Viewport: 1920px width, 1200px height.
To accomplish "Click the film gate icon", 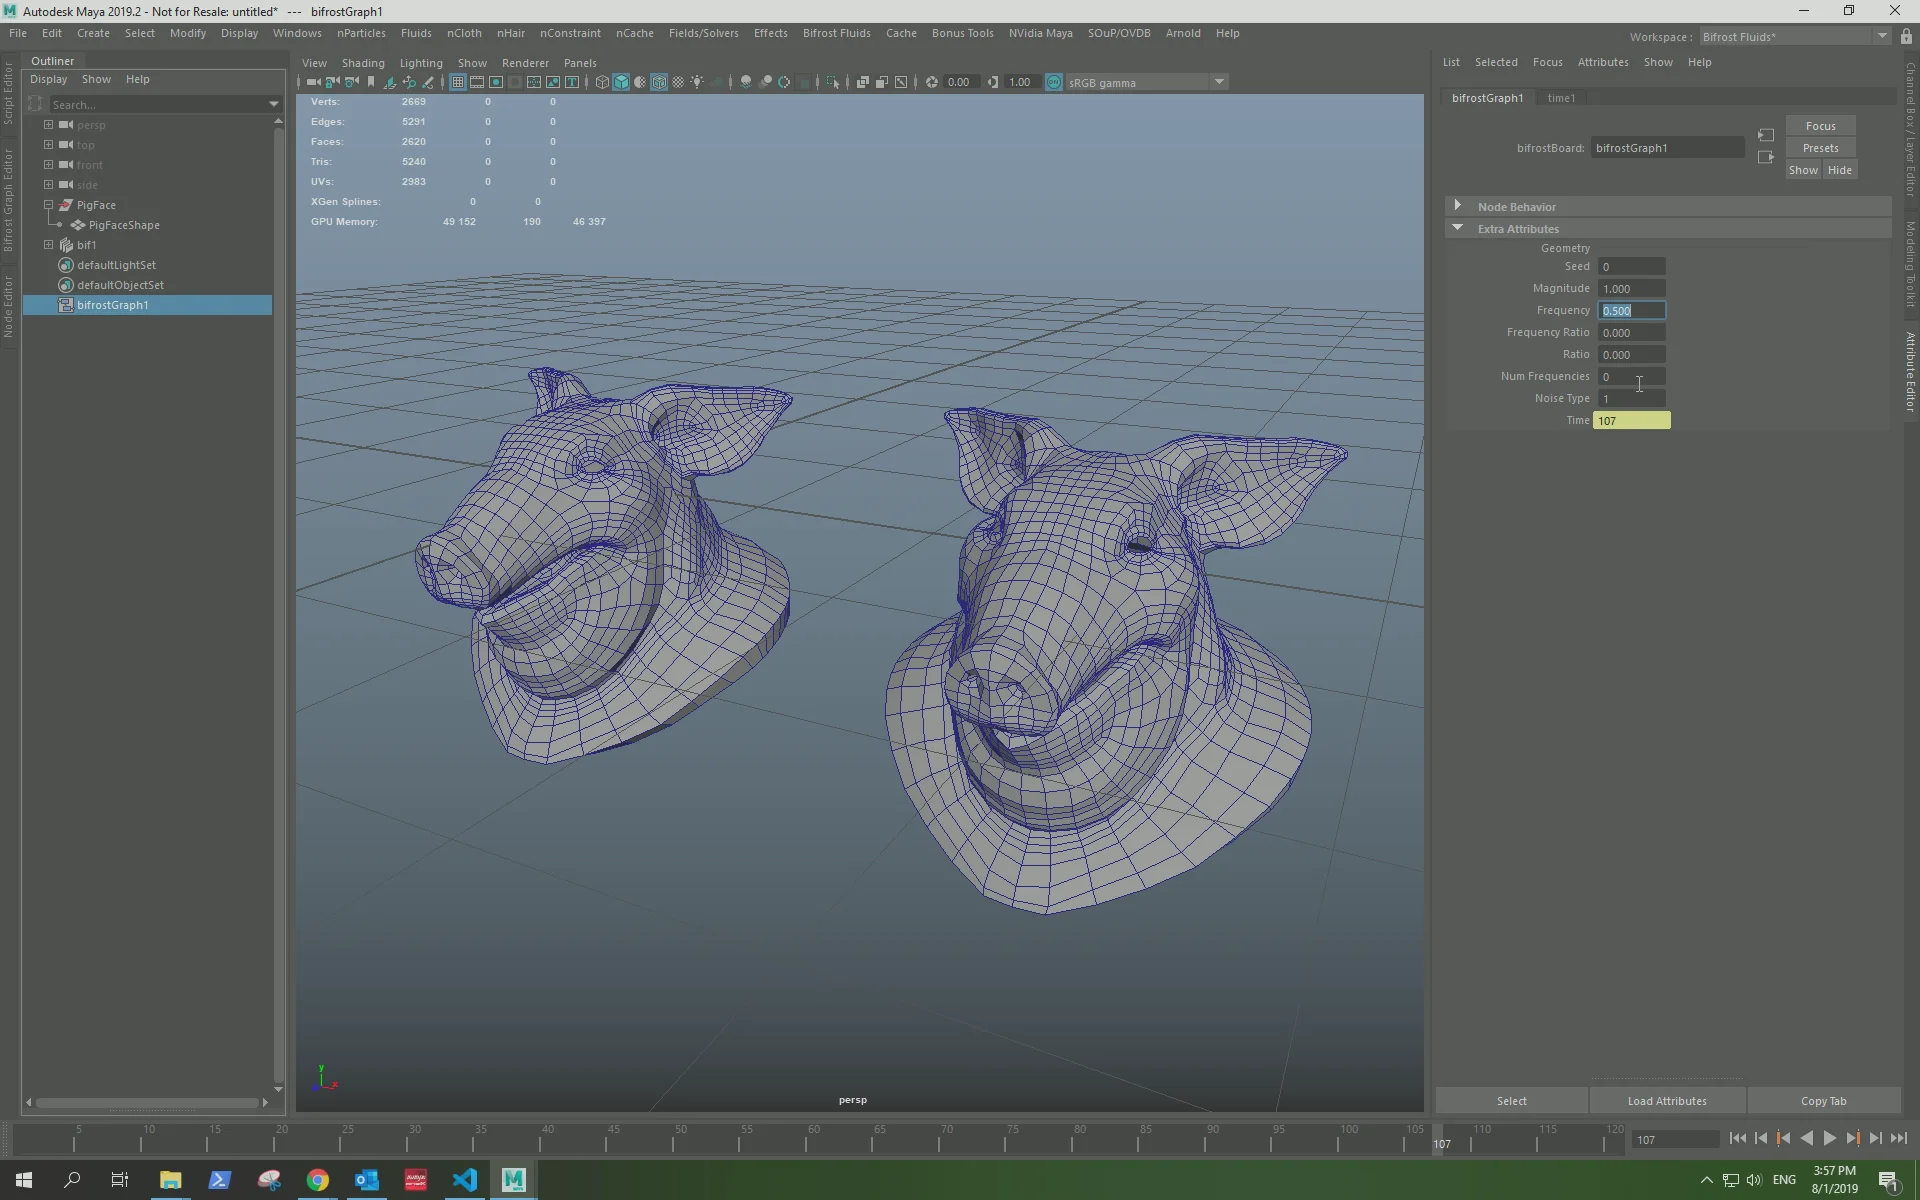I will tap(477, 82).
